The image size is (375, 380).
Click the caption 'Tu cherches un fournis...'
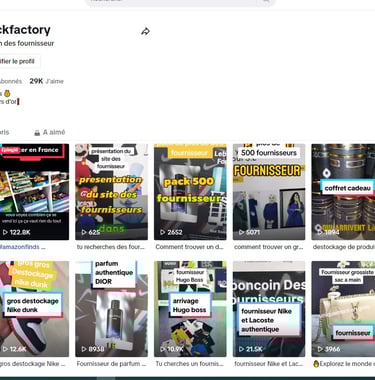click(189, 364)
